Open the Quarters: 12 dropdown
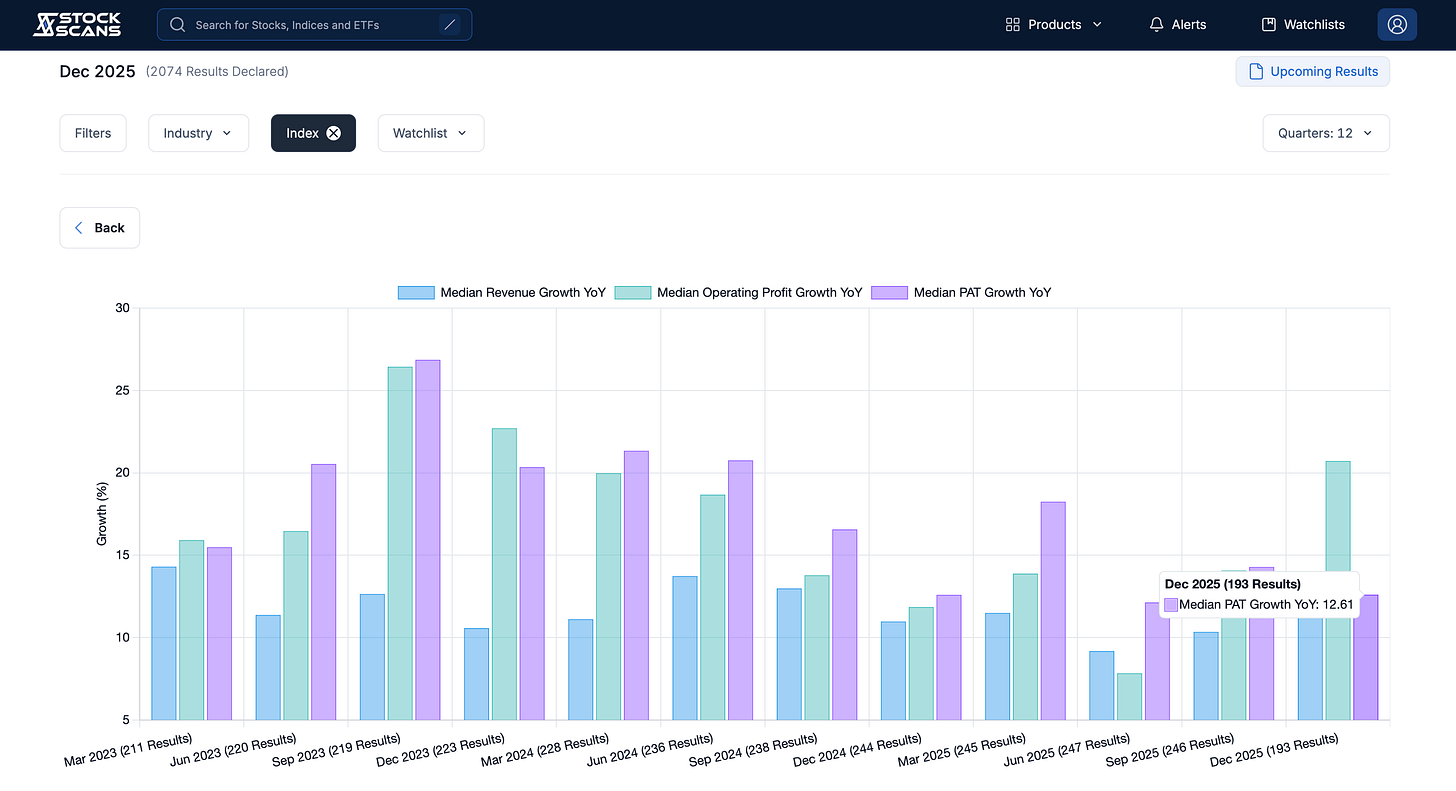 (x=1326, y=133)
